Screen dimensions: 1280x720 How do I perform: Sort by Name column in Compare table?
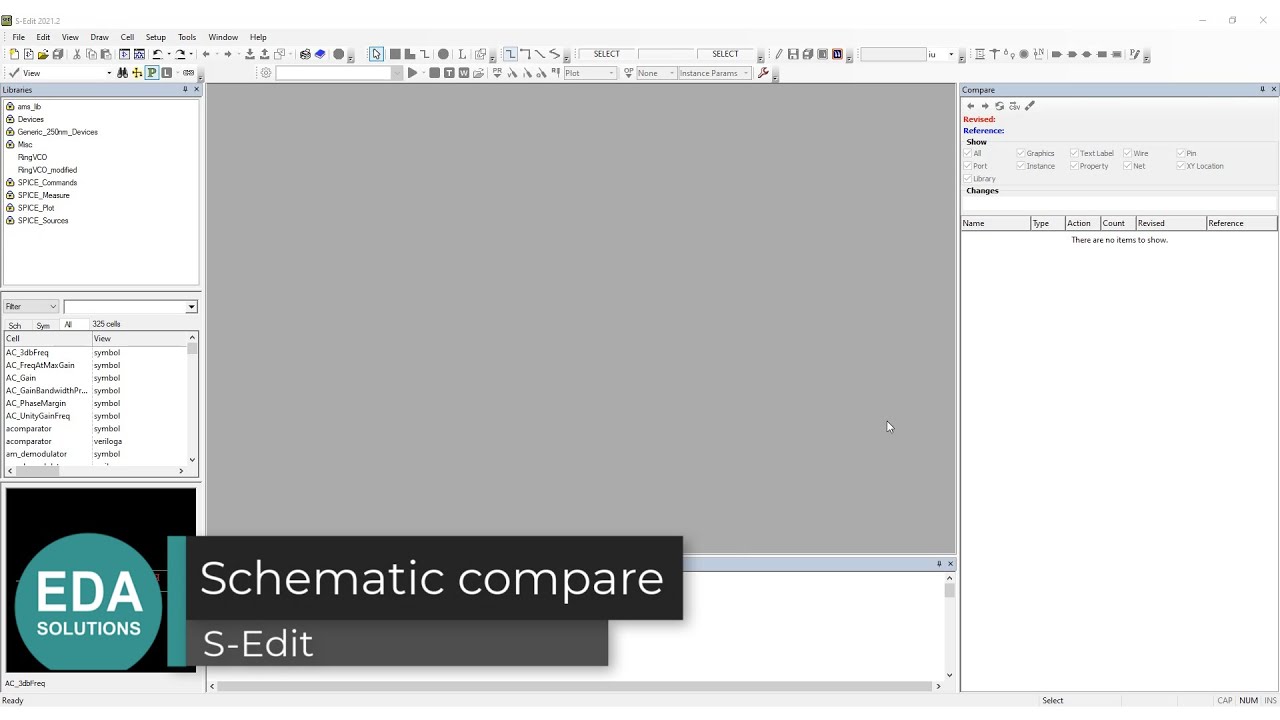995,223
